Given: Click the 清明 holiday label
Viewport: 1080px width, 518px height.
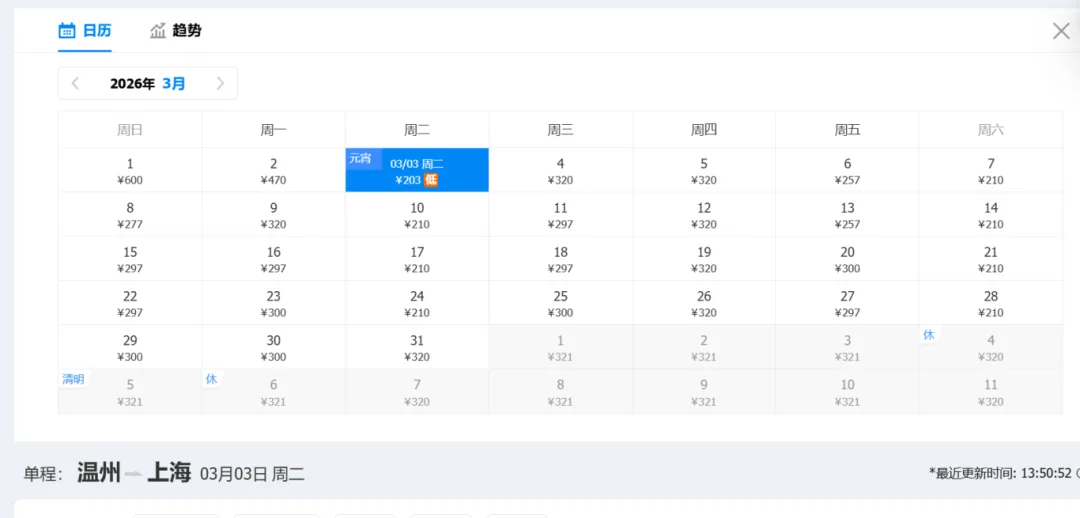Looking at the screenshot, I should [x=73, y=379].
